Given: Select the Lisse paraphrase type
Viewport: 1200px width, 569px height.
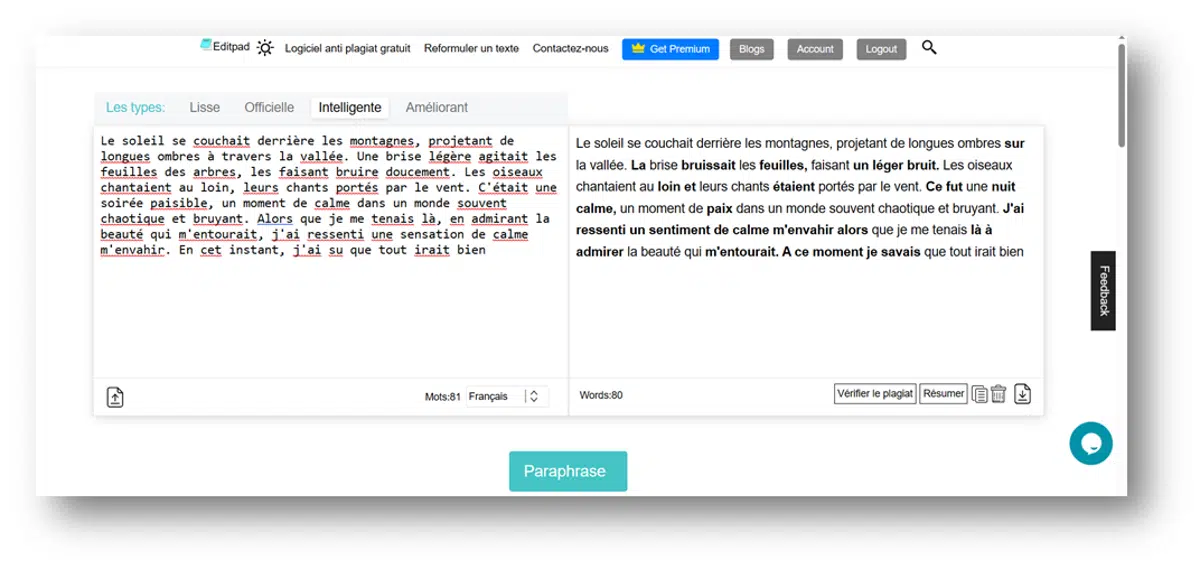Looking at the screenshot, I should (205, 107).
